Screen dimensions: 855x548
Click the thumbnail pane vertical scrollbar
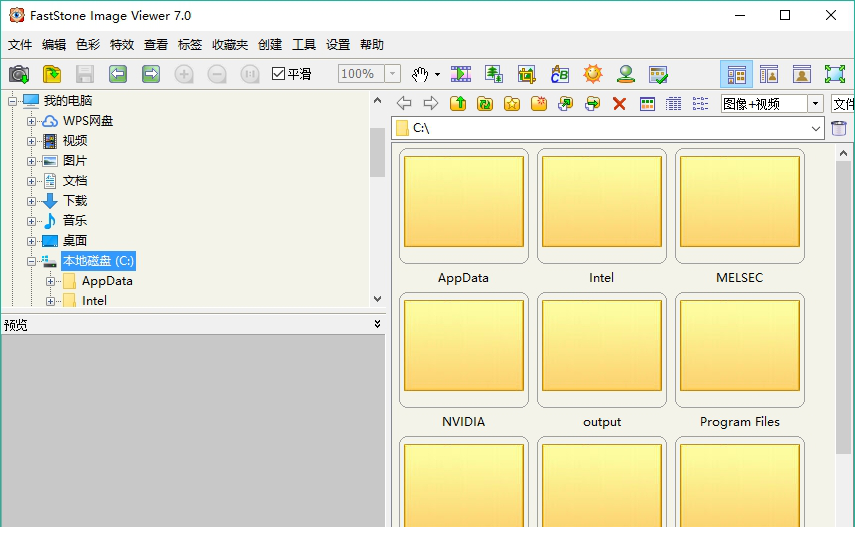pos(843,306)
